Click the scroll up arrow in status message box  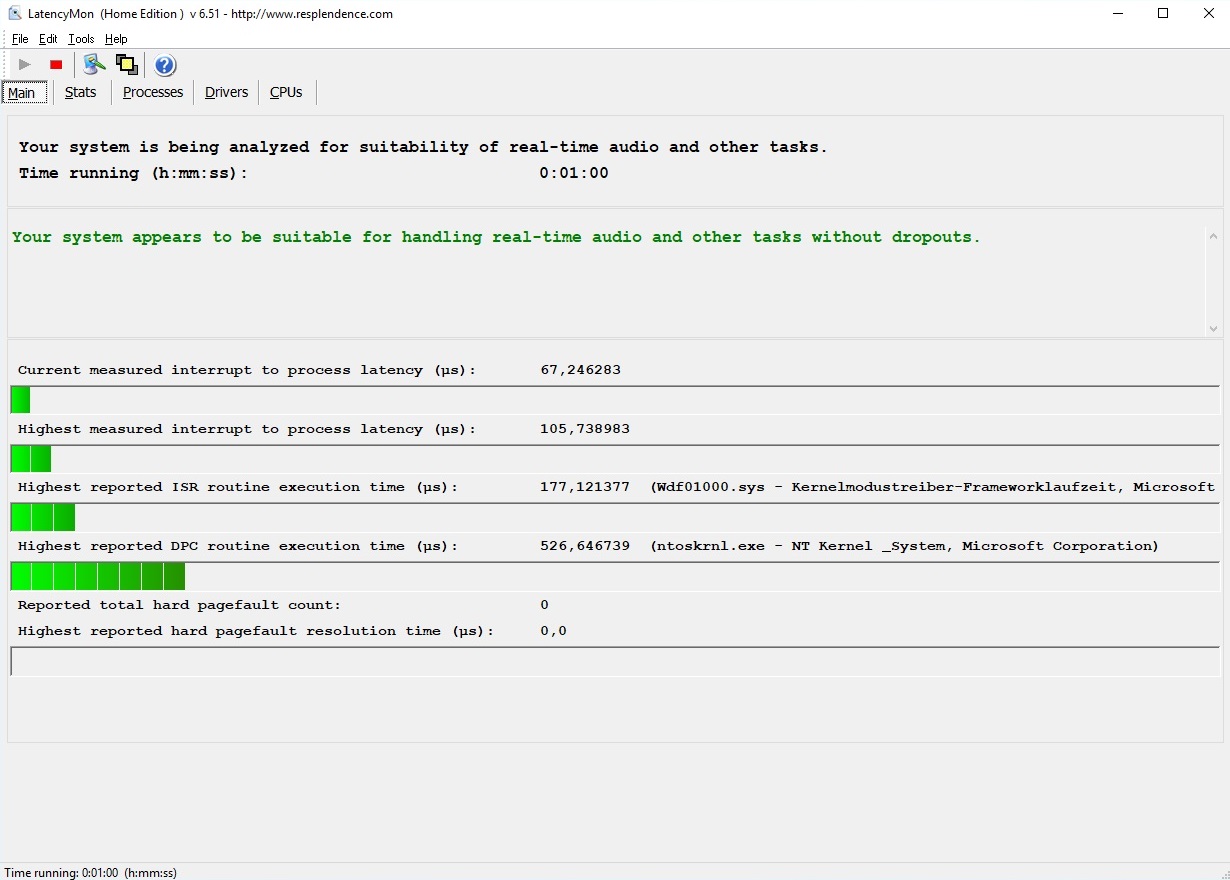pyautogui.click(x=1213, y=237)
